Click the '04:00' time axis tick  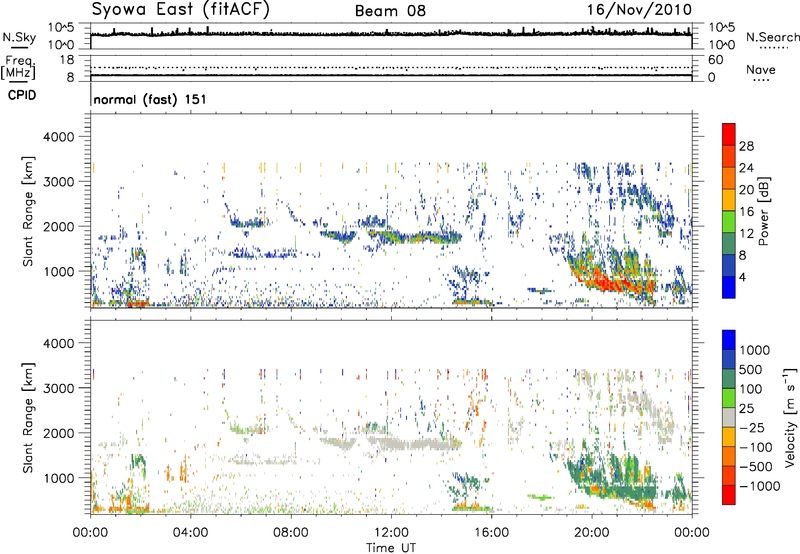click(190, 533)
